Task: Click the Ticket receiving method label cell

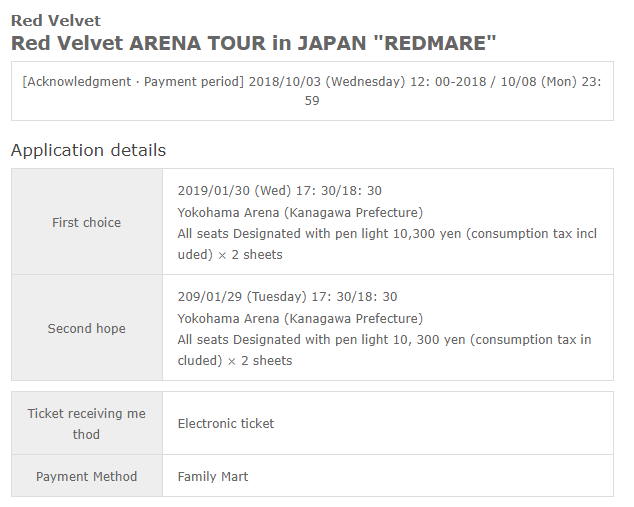Action: coord(87,423)
